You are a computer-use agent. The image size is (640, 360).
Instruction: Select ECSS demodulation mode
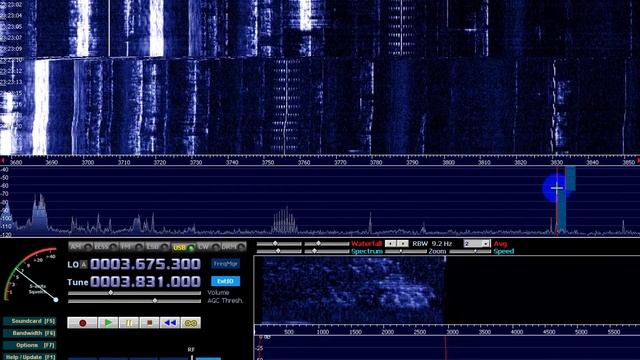[x=106, y=247]
